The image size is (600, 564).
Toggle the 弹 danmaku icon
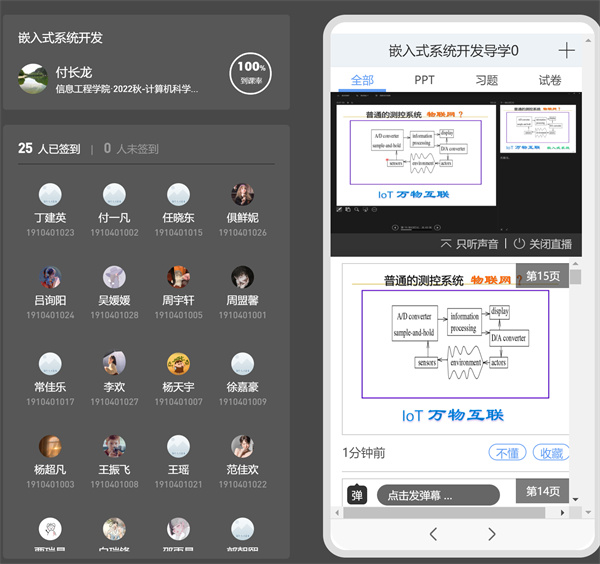coord(357,495)
